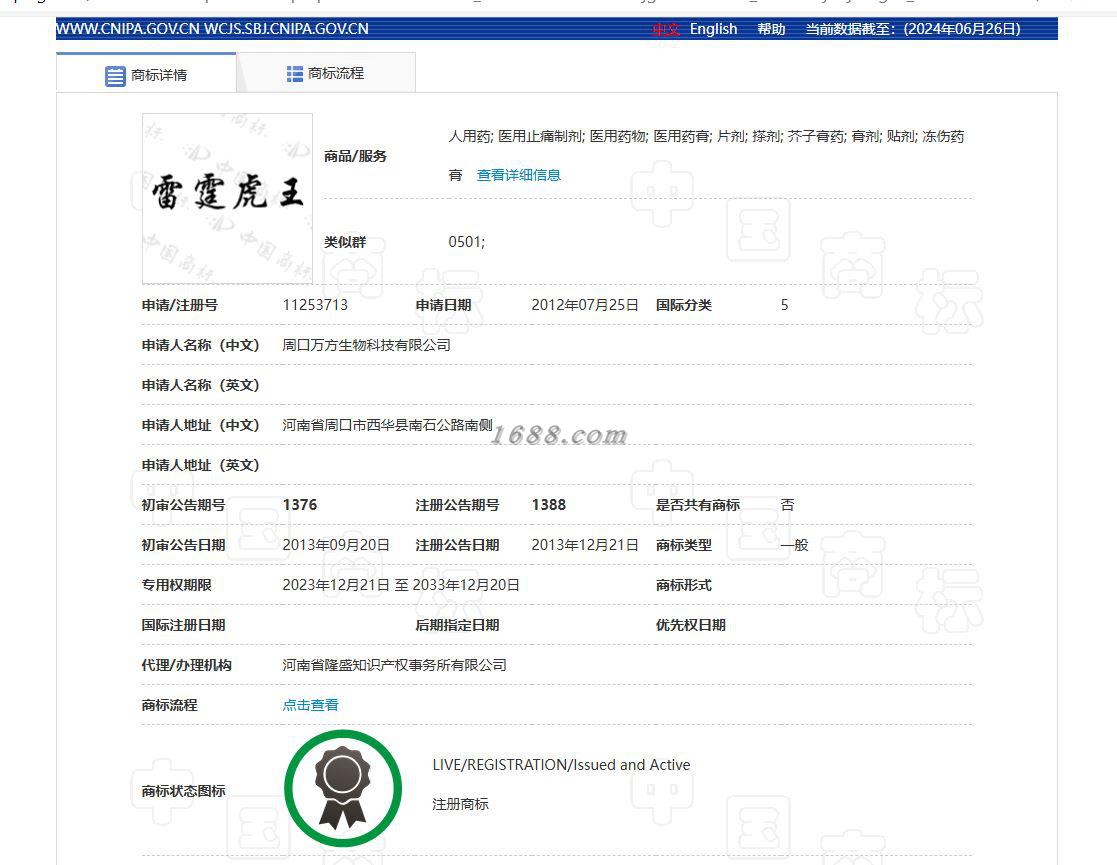
Task: Click the goods list text 人用药; 医用止痛制剂
Action: click(x=515, y=136)
